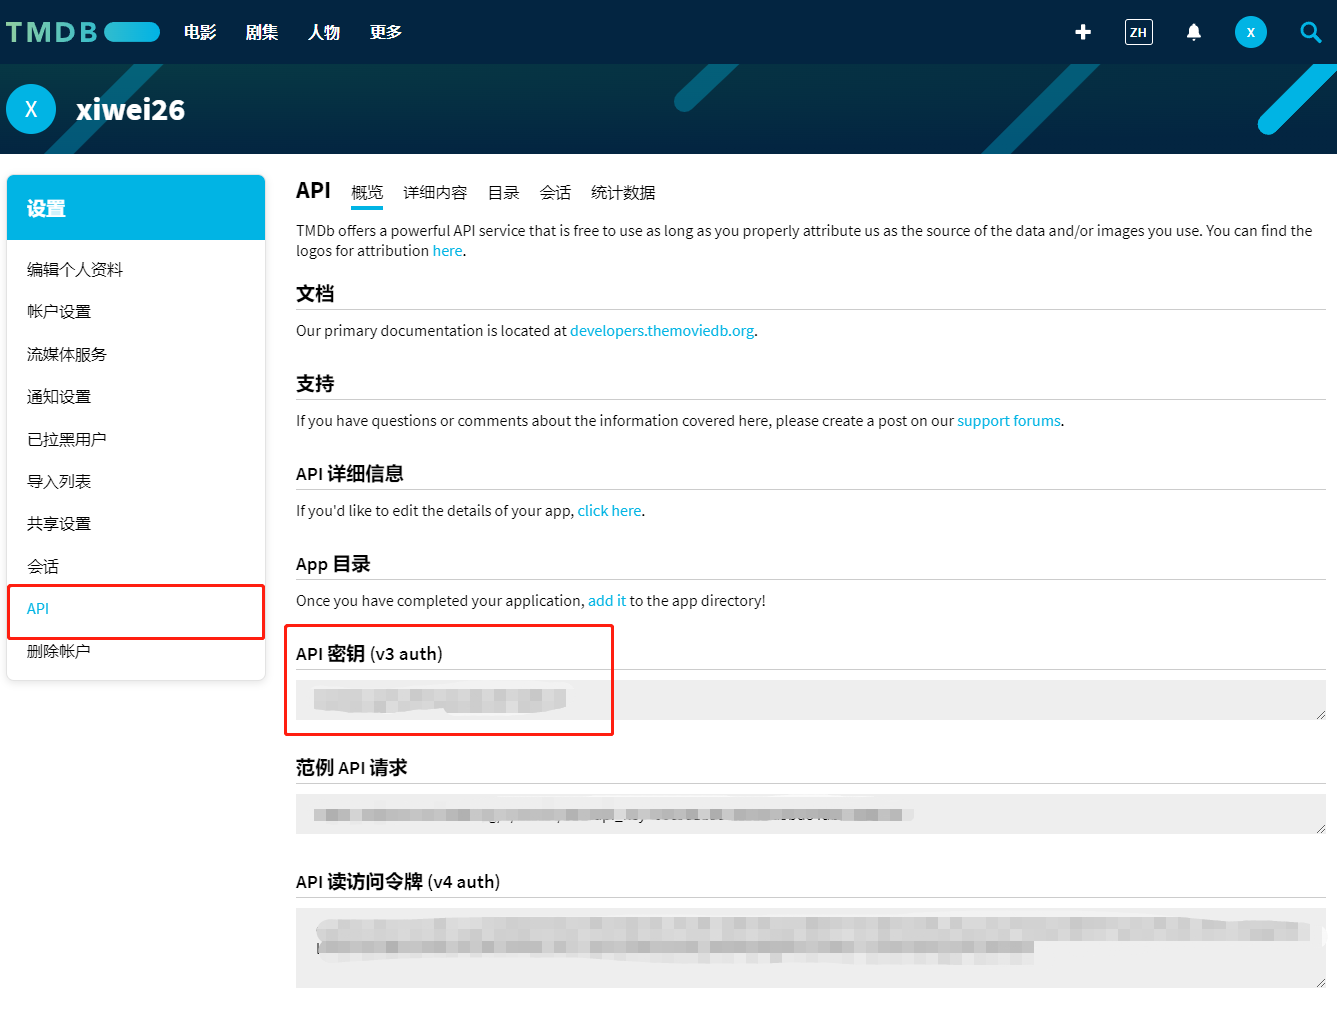Open the 剧集 menu
Screen dimensions: 1337x1012
tap(262, 32)
